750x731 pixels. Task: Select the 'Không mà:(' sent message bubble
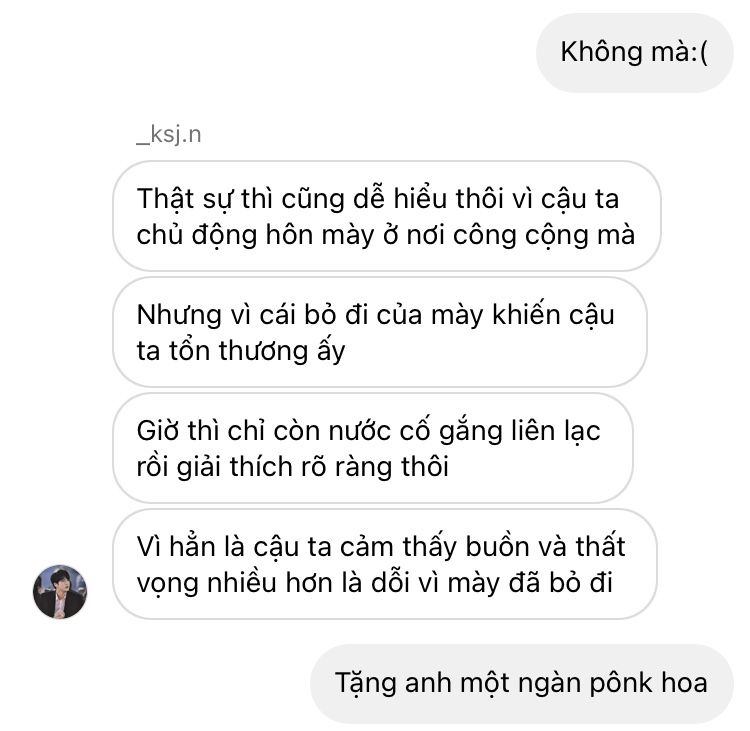tap(635, 53)
